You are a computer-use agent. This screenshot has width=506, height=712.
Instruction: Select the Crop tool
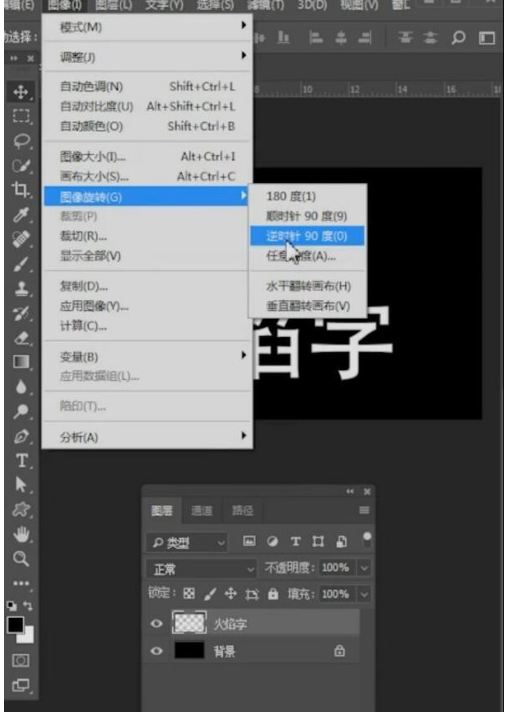click(x=21, y=190)
